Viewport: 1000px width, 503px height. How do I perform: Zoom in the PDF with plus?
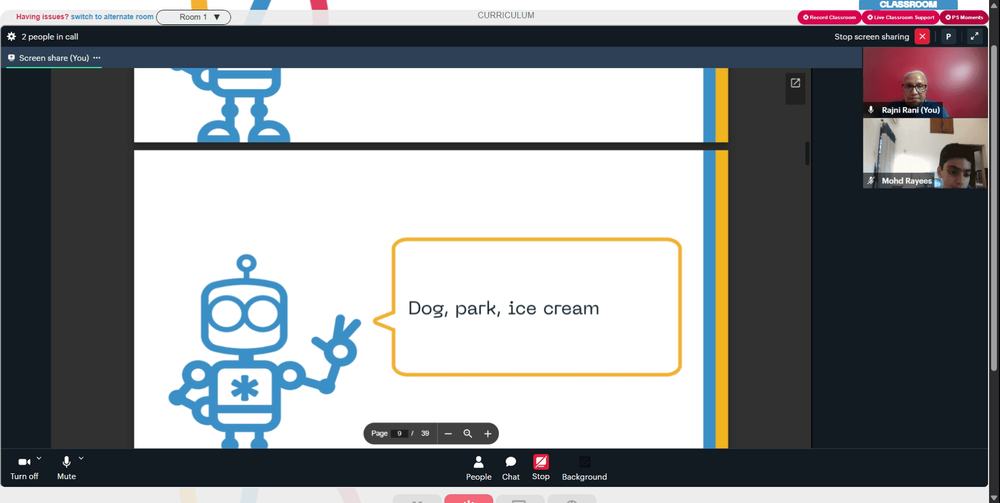pyautogui.click(x=488, y=434)
